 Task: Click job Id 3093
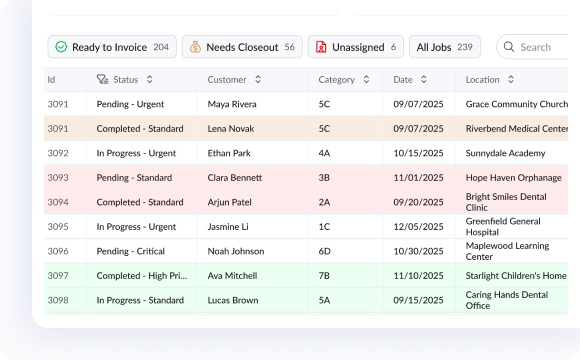[58, 177]
